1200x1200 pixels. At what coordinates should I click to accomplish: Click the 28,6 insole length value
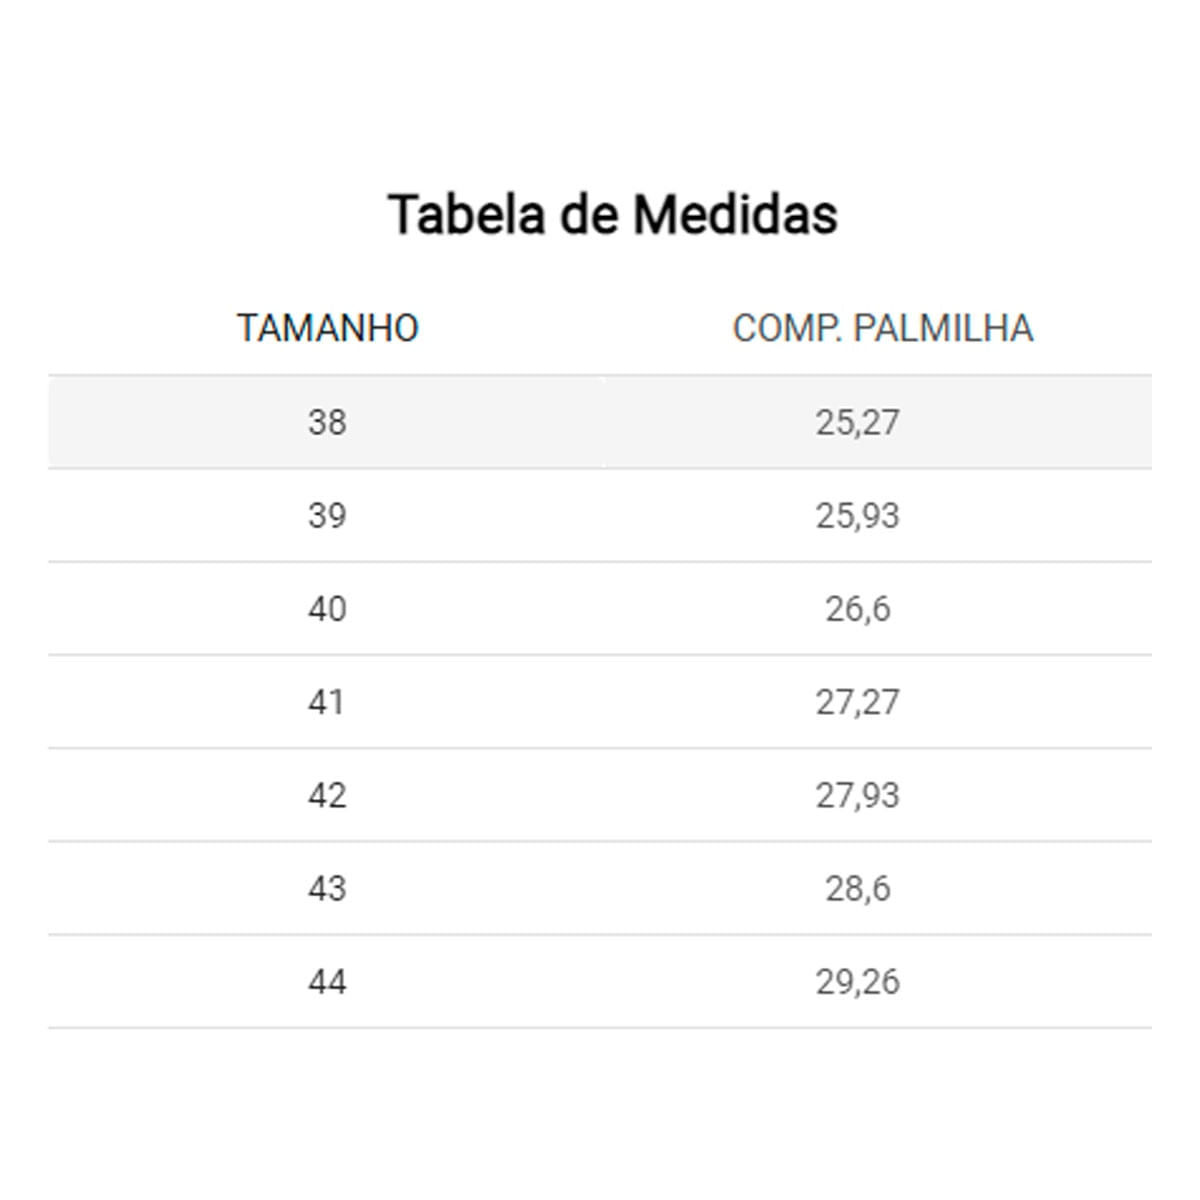[x=857, y=888]
